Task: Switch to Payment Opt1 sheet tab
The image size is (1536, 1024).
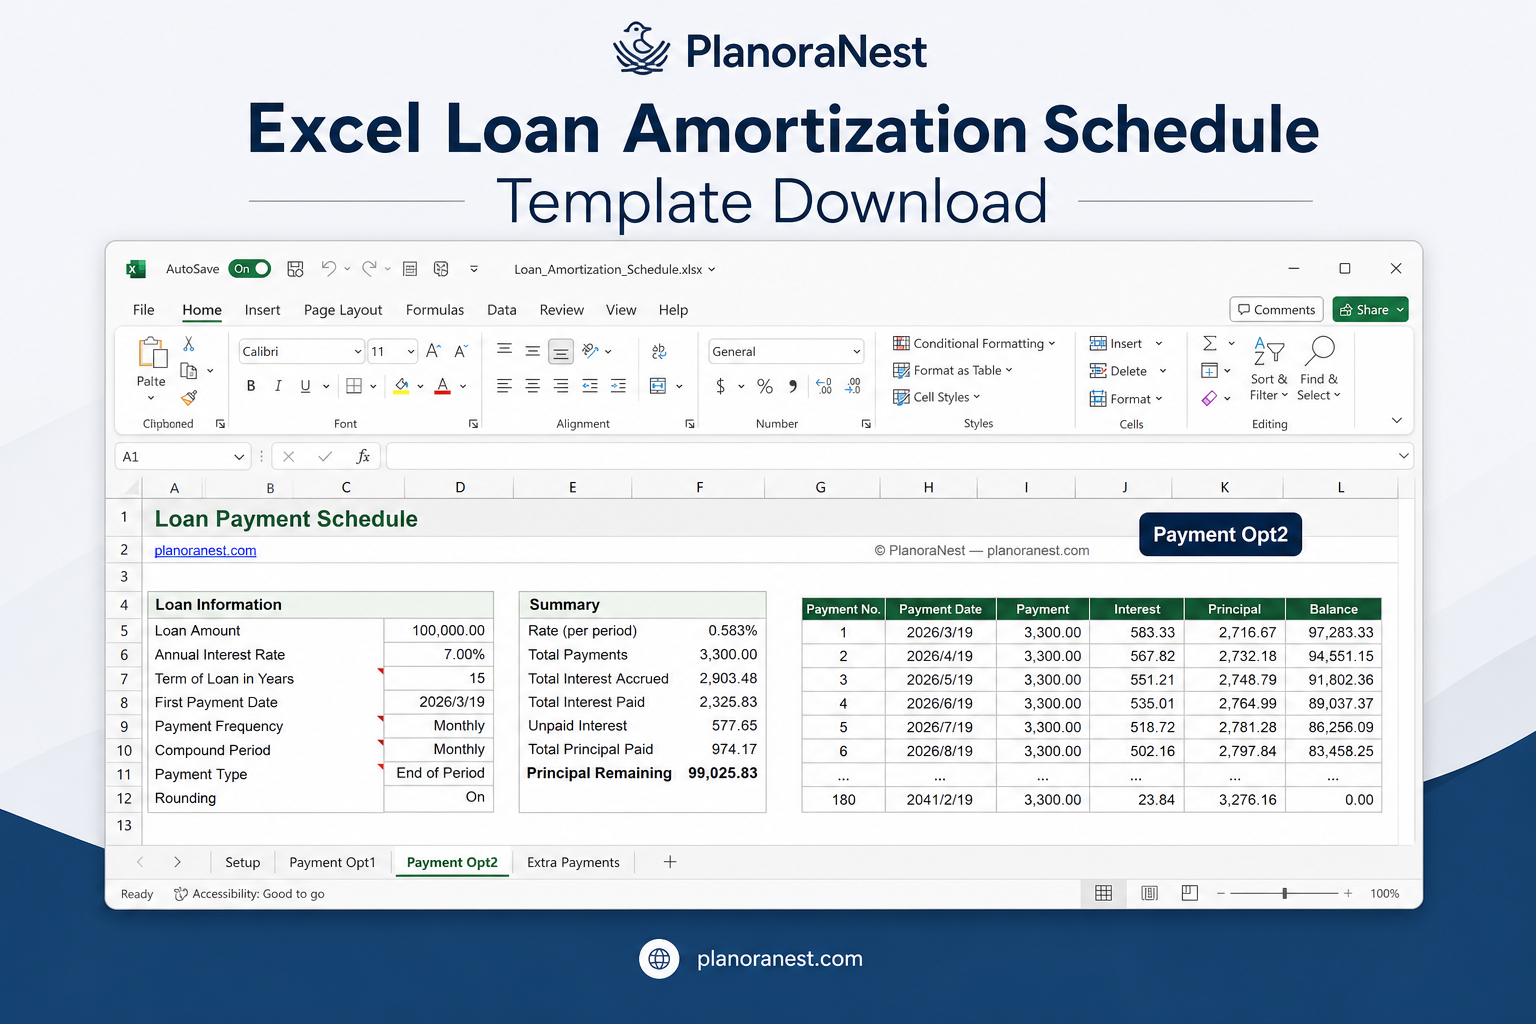Action: click(x=332, y=862)
